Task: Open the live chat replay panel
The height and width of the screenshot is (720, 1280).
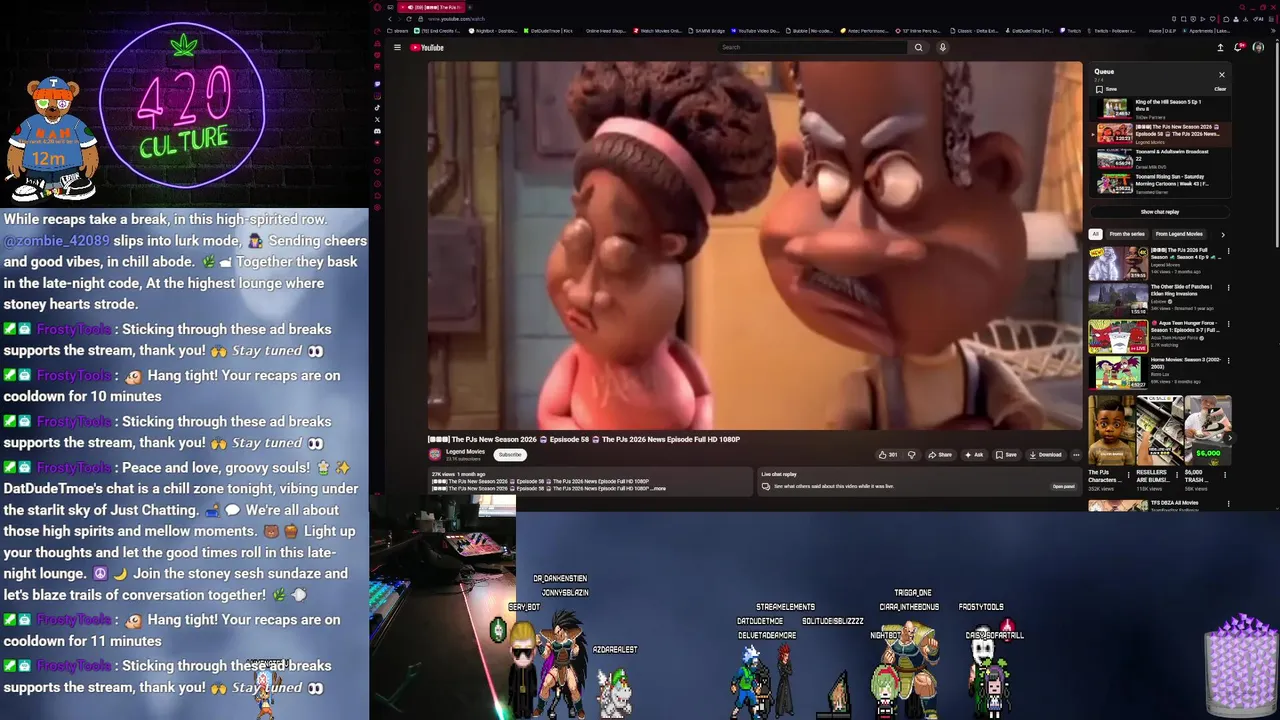Action: [x=1063, y=487]
